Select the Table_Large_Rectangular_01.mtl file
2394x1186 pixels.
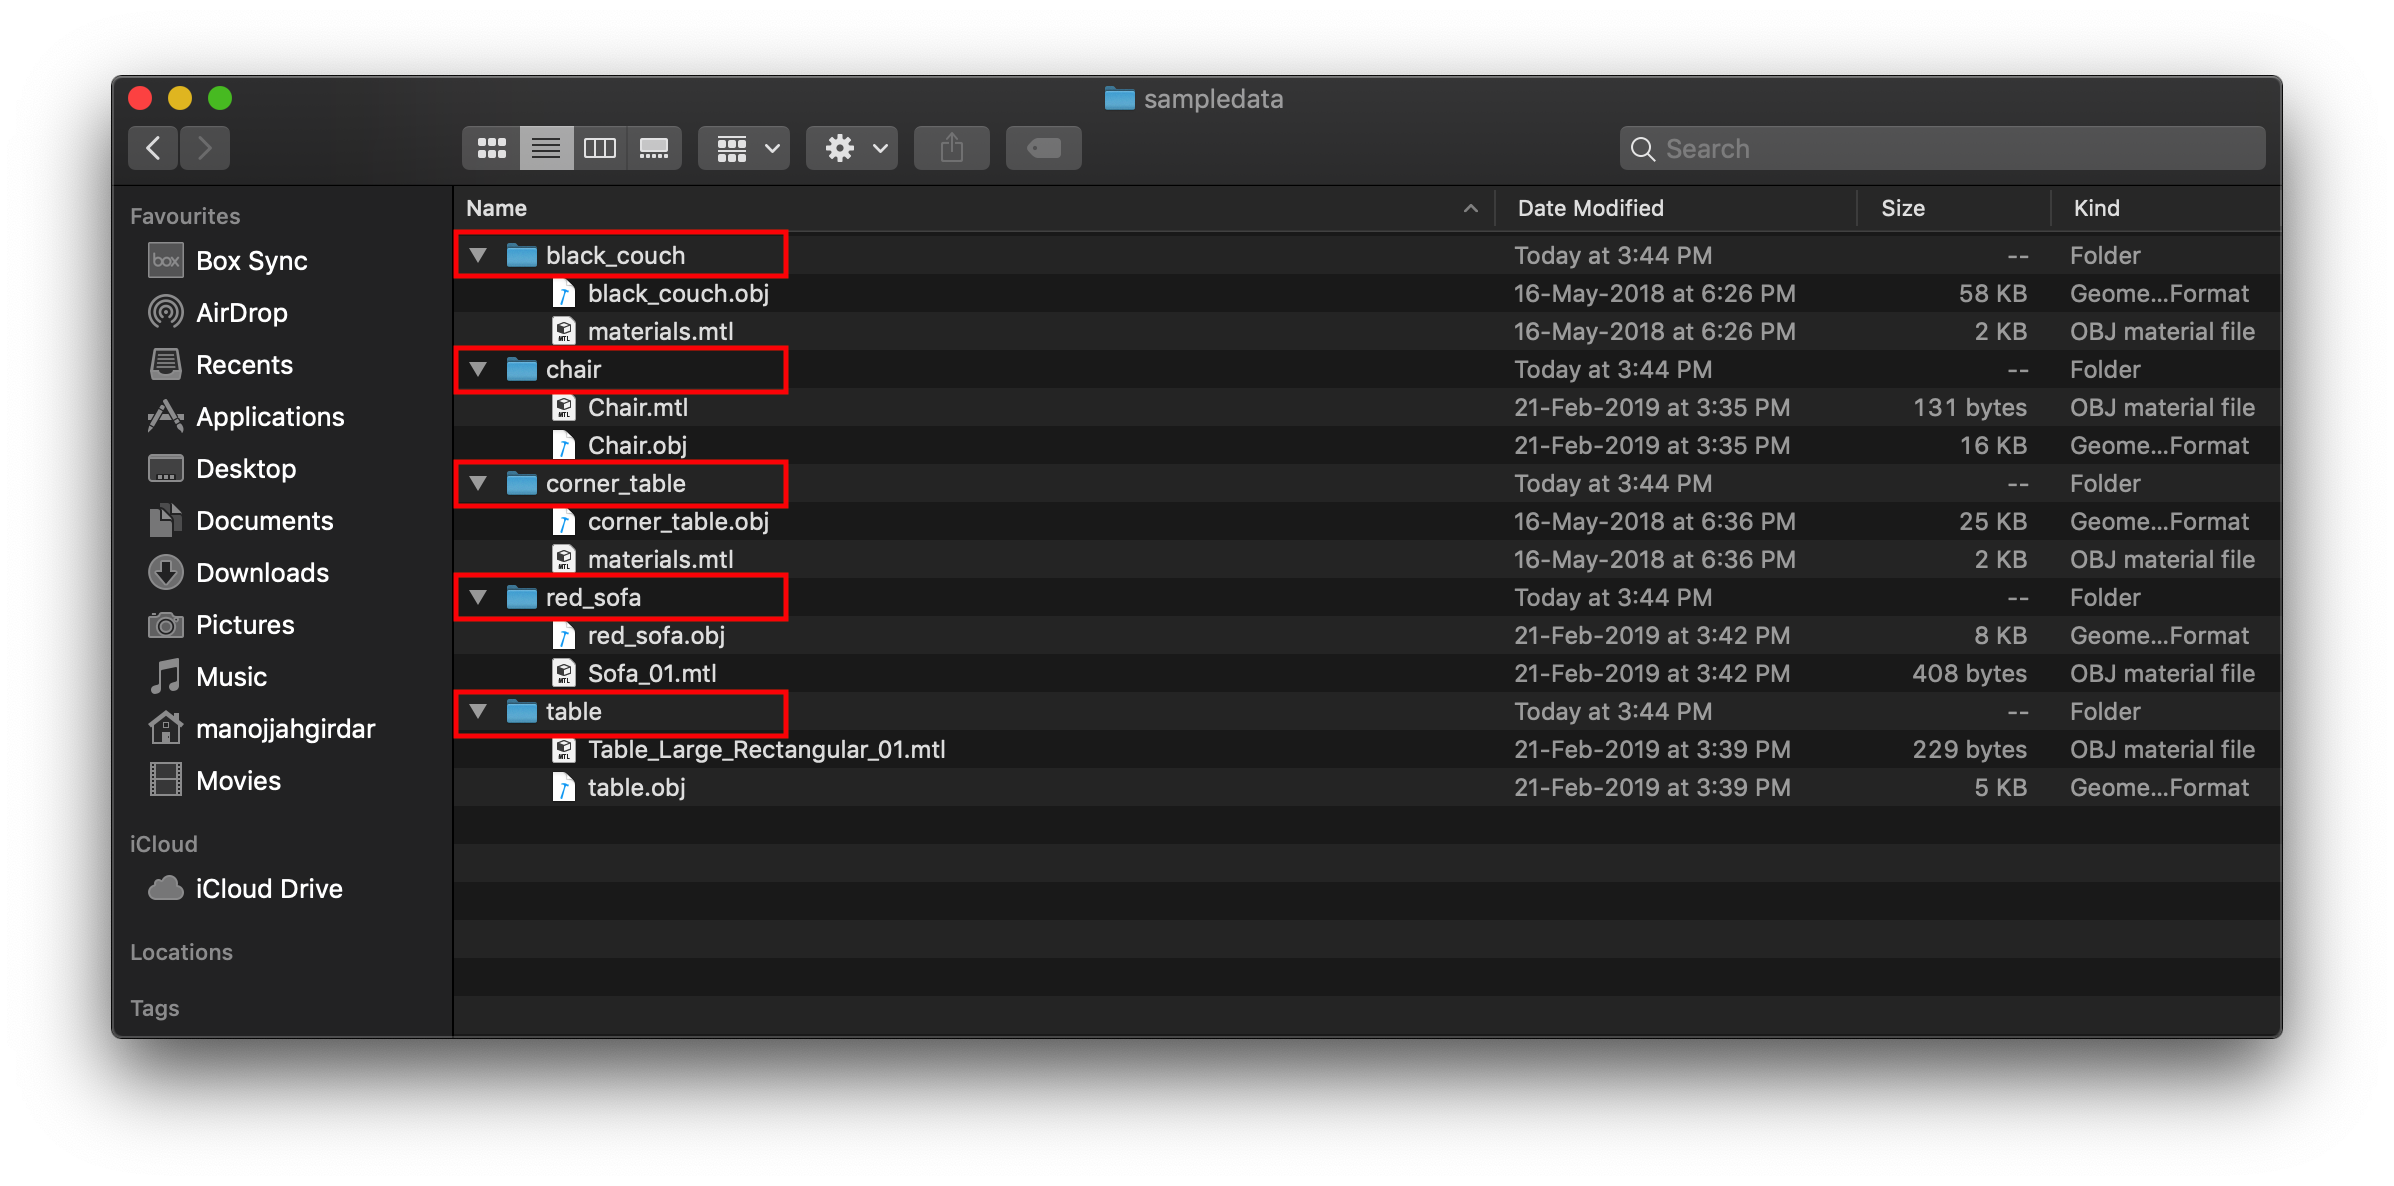[x=766, y=750]
